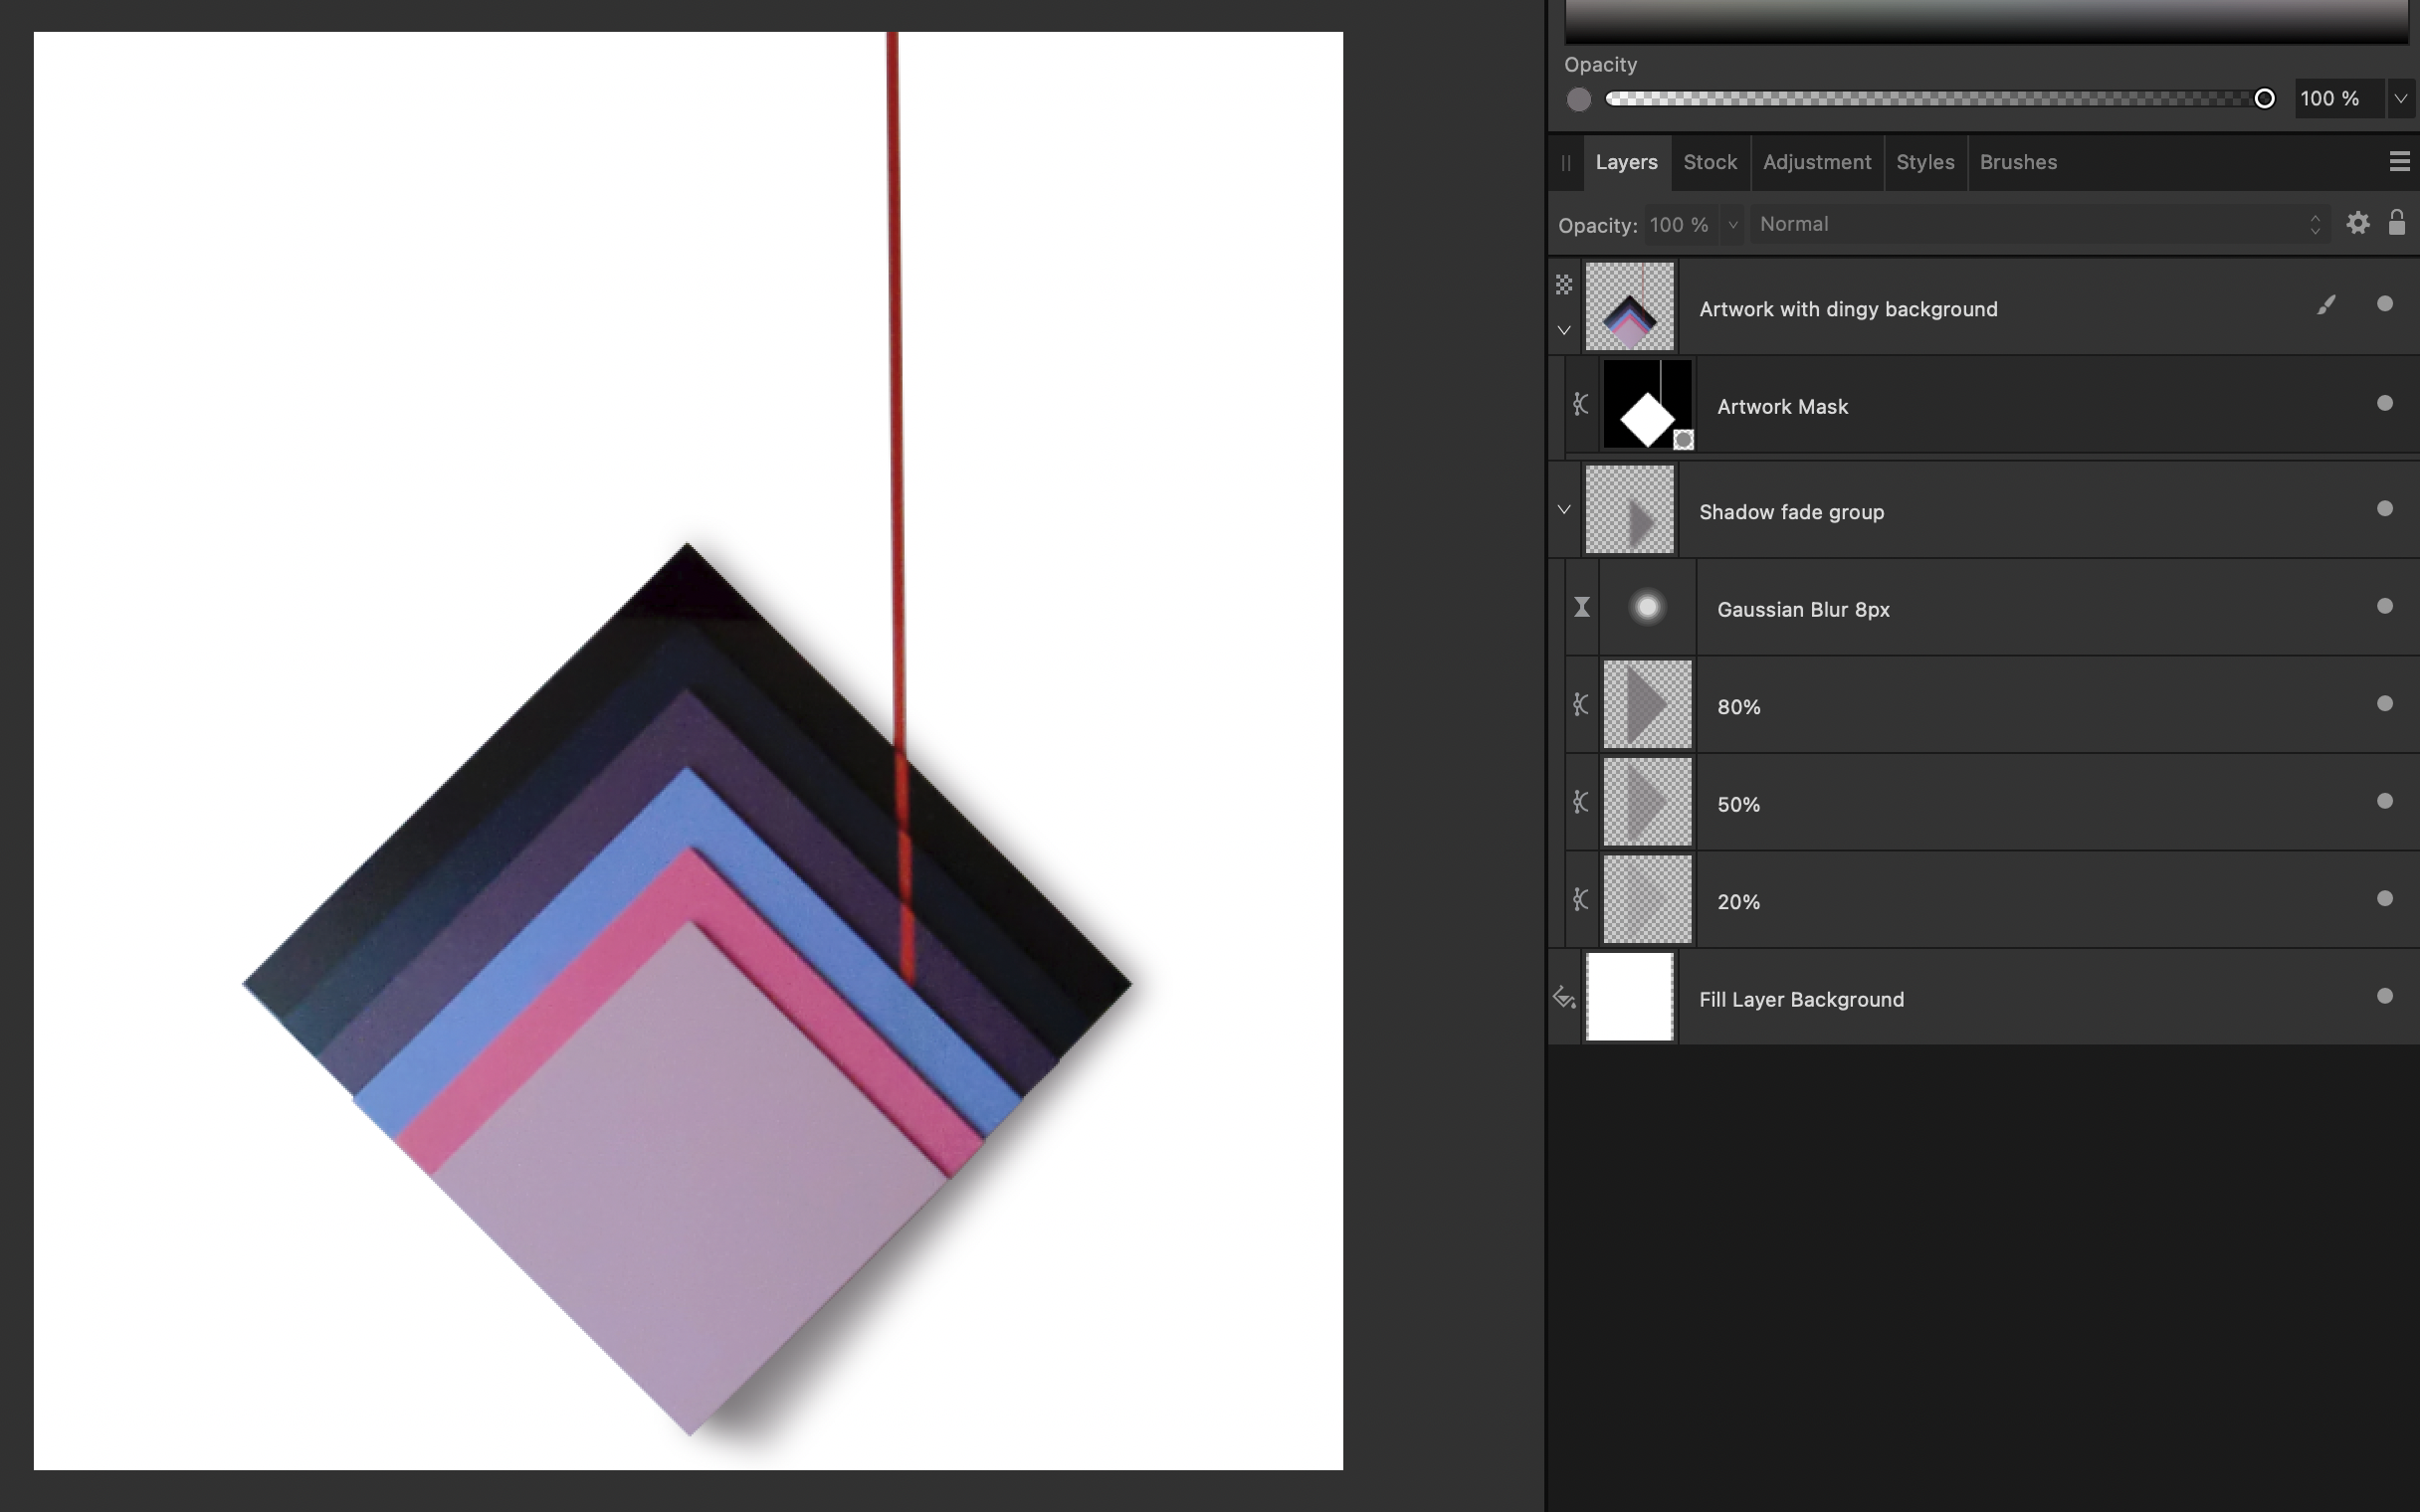Collapse the Shadow fade group
The image size is (2420, 1512).
click(x=1564, y=510)
